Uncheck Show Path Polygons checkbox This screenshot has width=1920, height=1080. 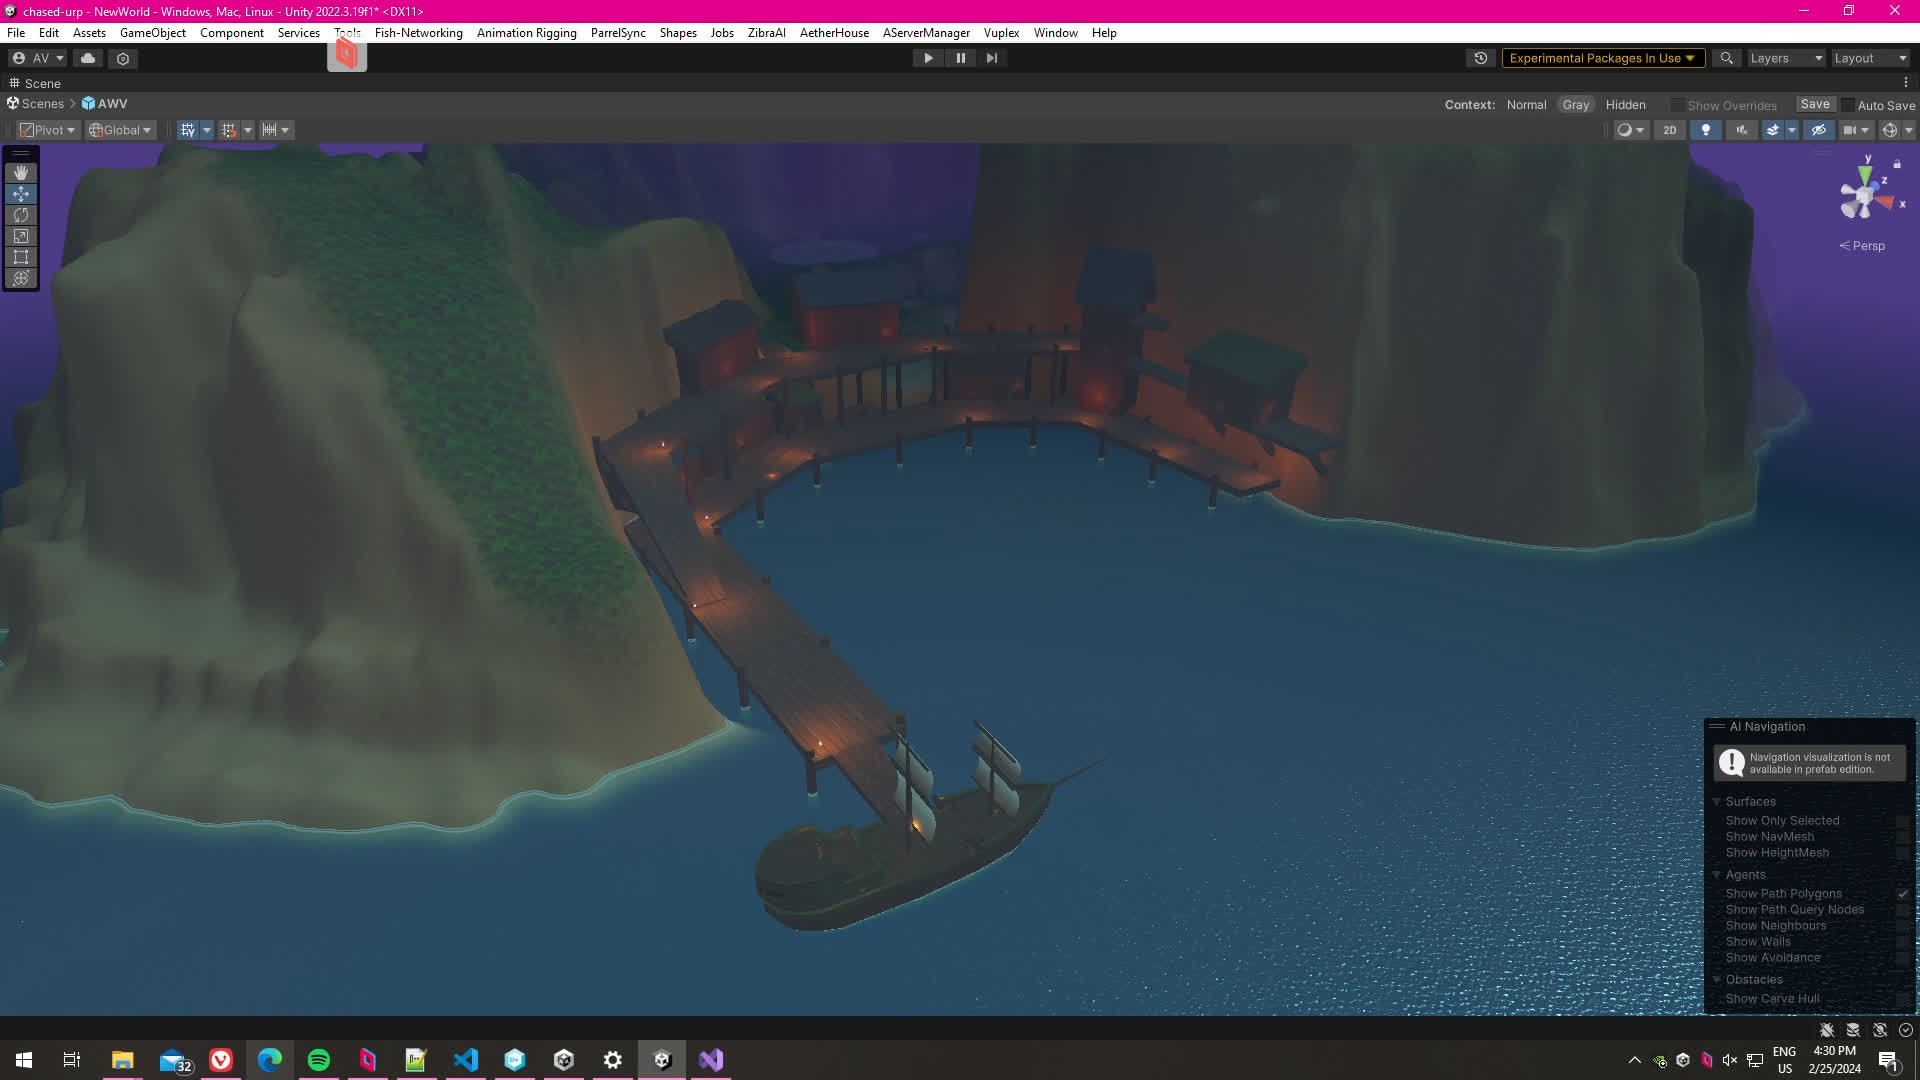pyautogui.click(x=1902, y=894)
